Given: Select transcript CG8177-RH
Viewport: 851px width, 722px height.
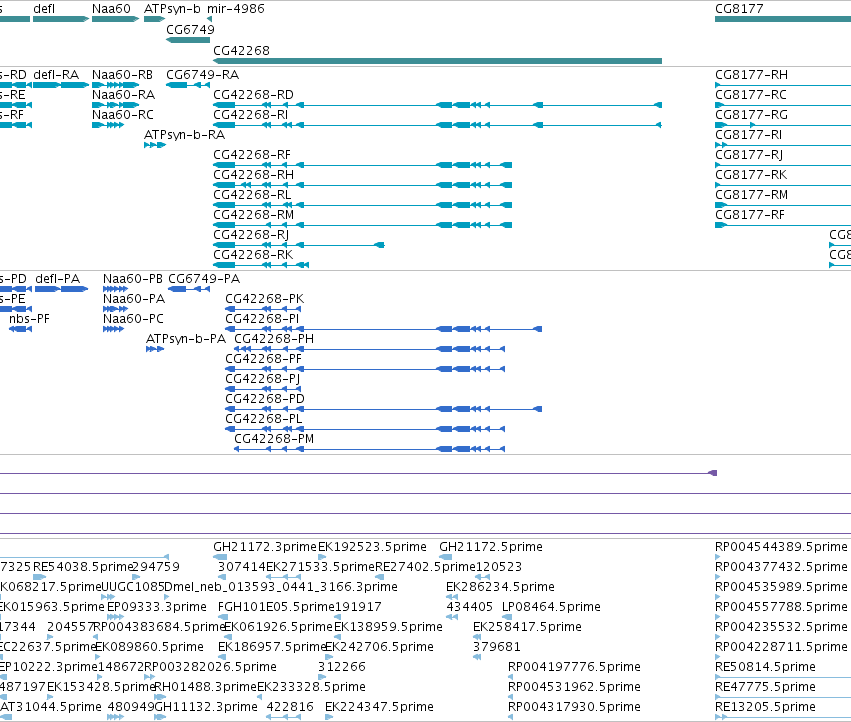Looking at the screenshot, I should [x=783, y=85].
